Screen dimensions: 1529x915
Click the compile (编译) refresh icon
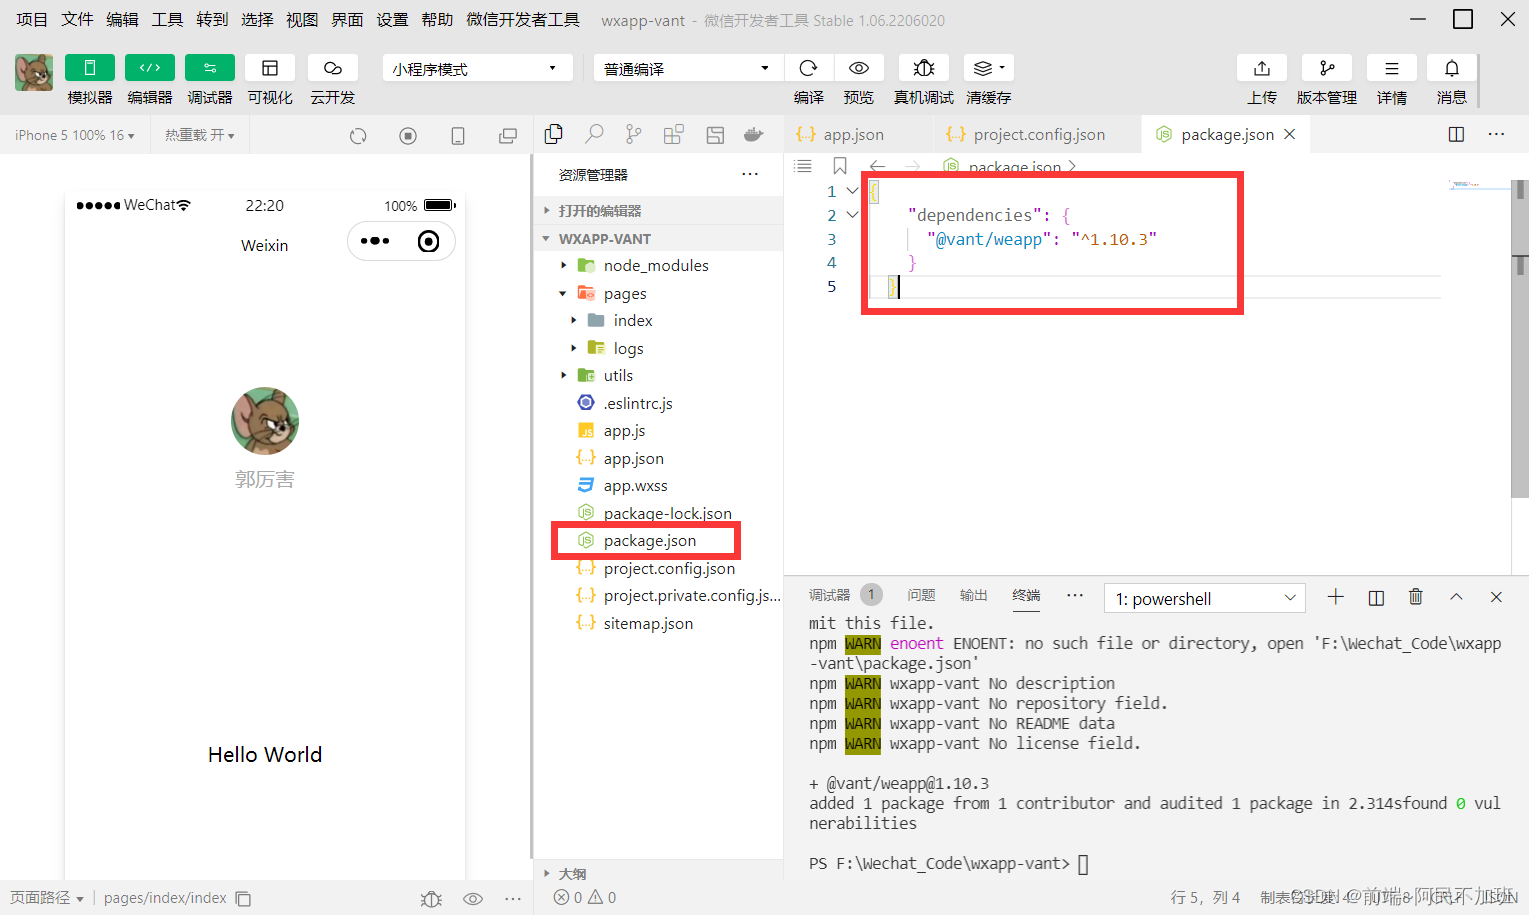[809, 67]
